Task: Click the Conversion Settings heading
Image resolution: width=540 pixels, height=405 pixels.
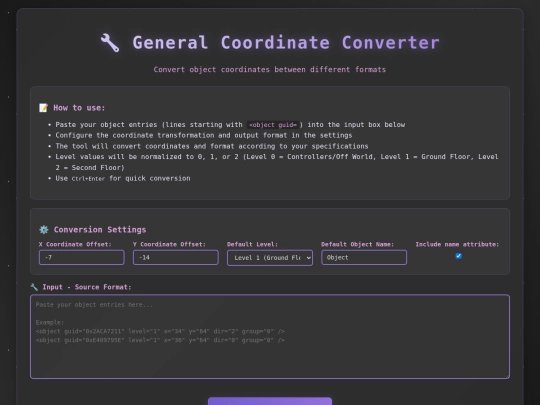Action: [100, 230]
